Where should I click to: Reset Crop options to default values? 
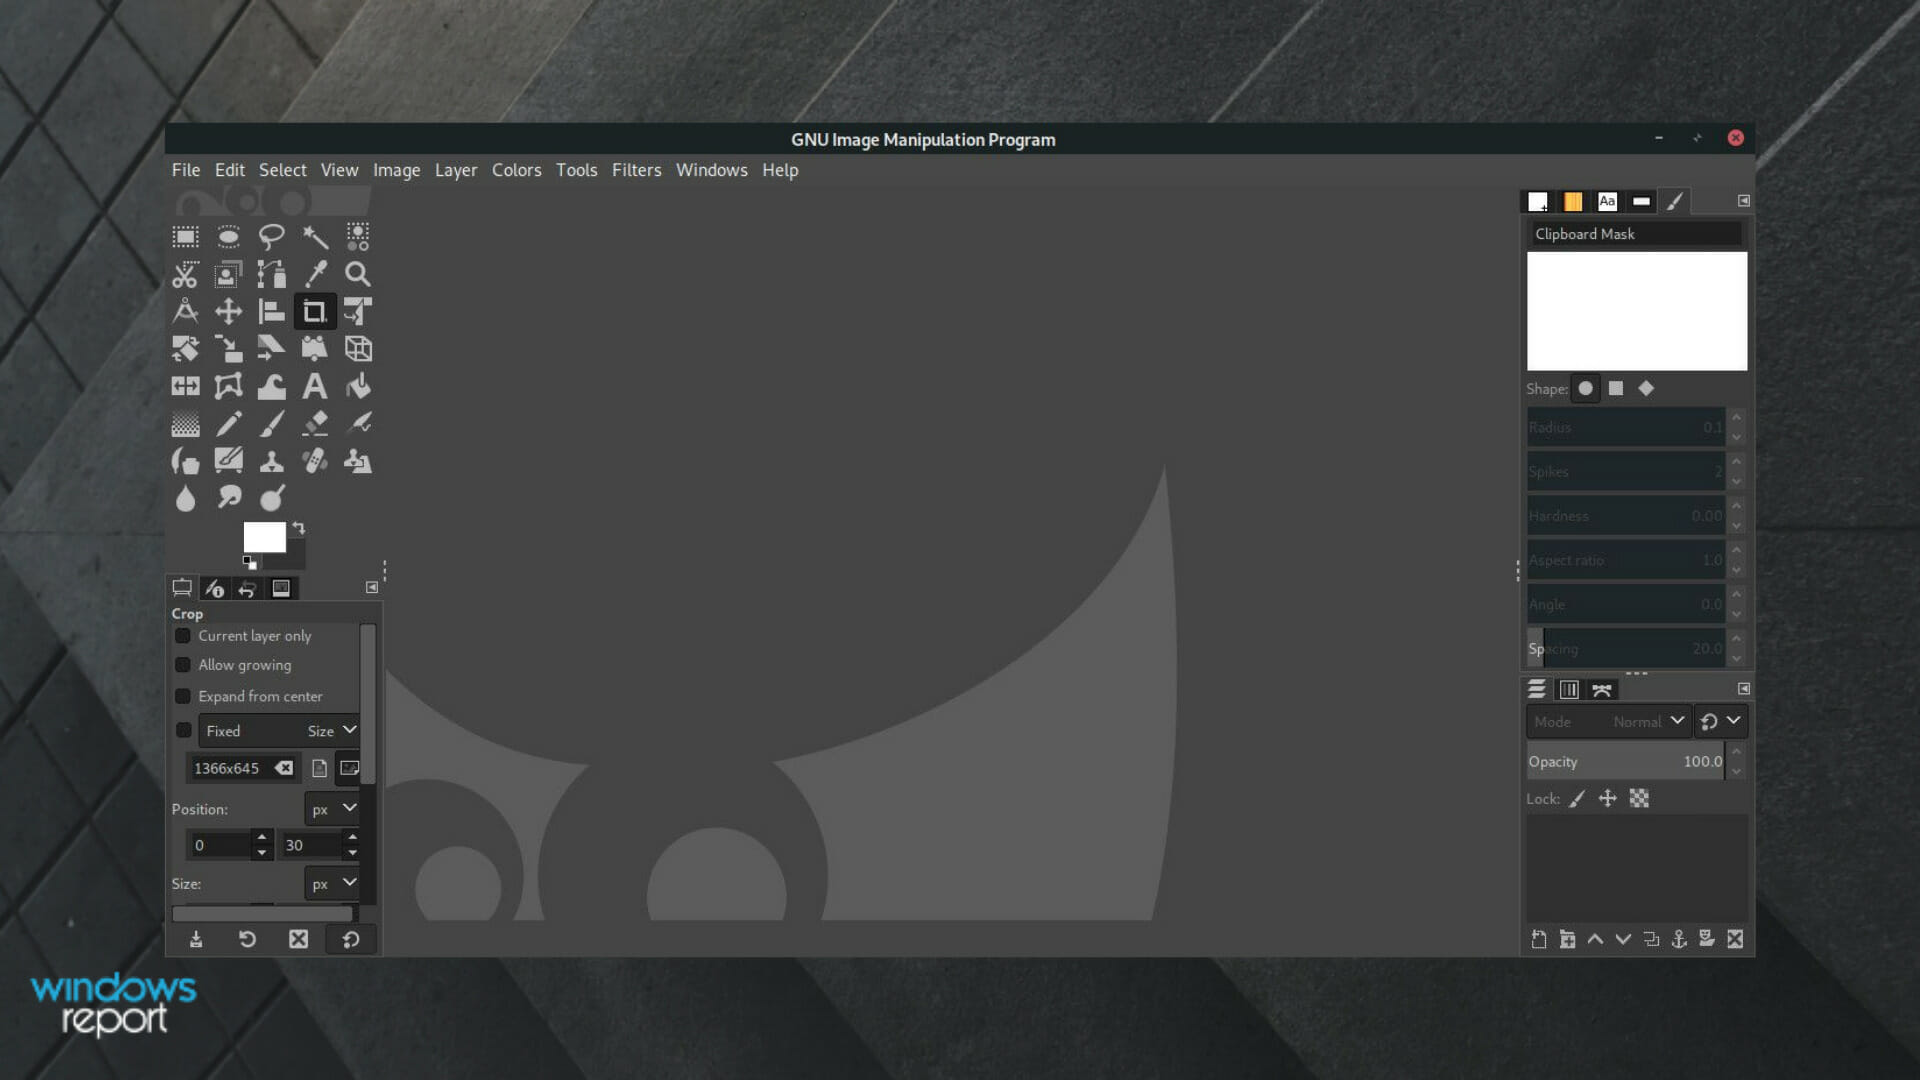coord(351,939)
